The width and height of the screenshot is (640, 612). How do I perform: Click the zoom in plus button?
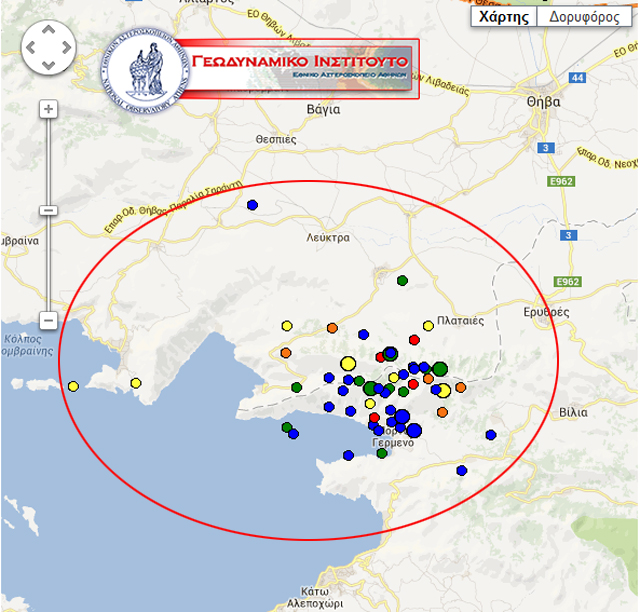tap(47, 108)
